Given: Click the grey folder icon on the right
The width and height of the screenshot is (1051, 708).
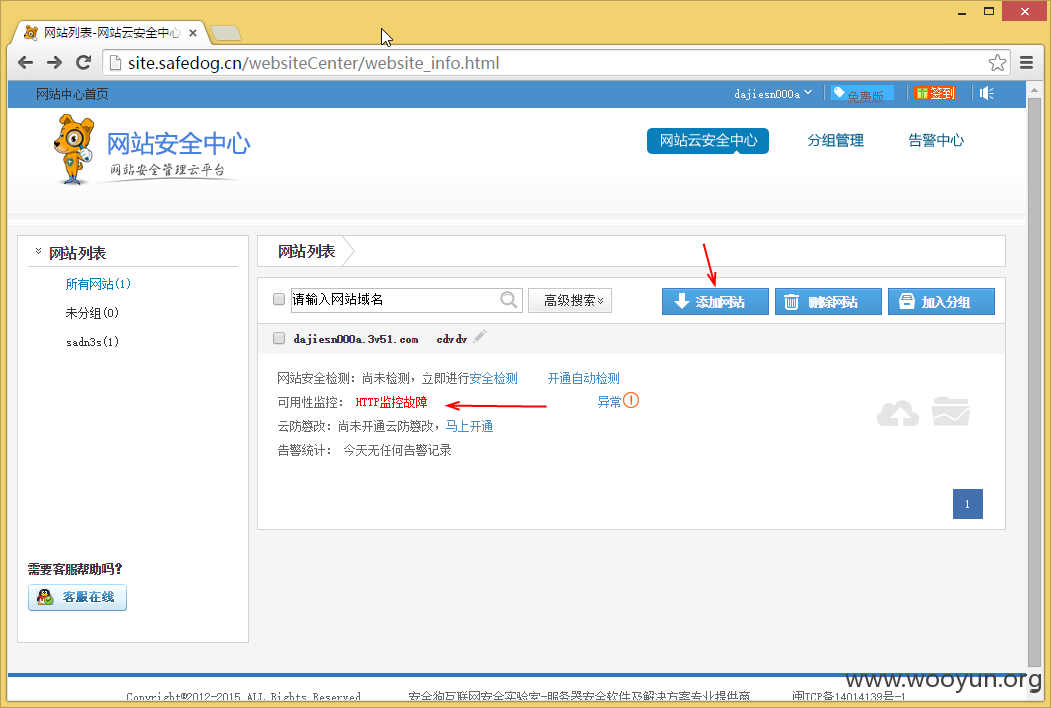Looking at the screenshot, I should click(x=951, y=412).
